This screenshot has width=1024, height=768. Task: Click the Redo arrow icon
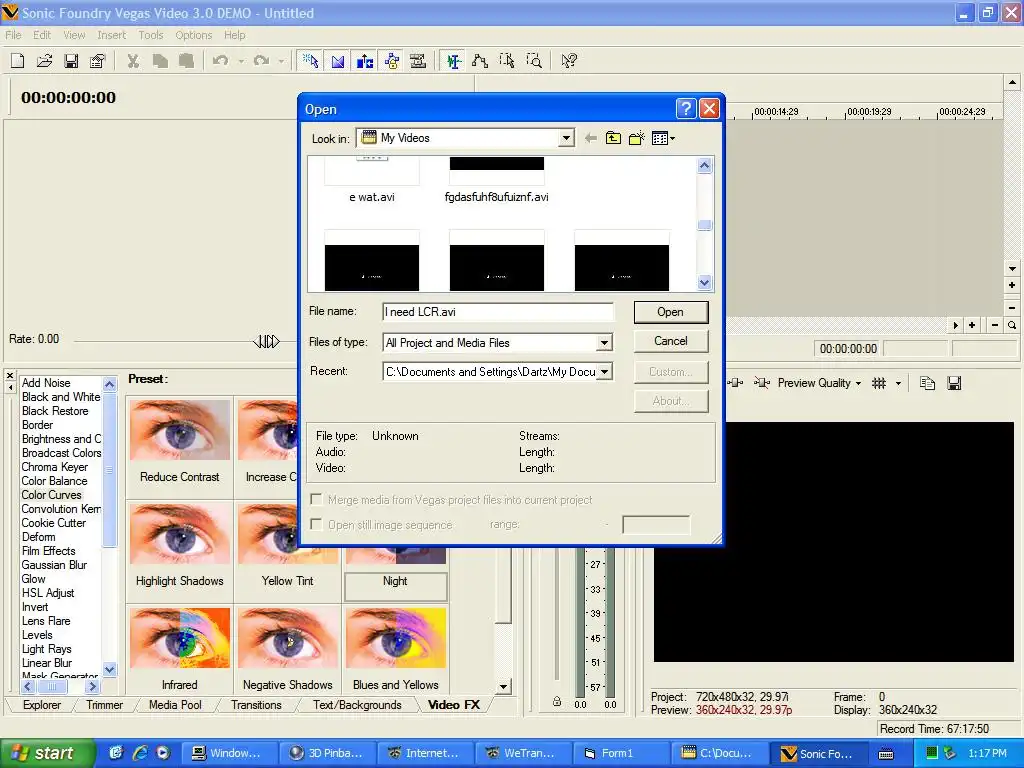[x=261, y=61]
